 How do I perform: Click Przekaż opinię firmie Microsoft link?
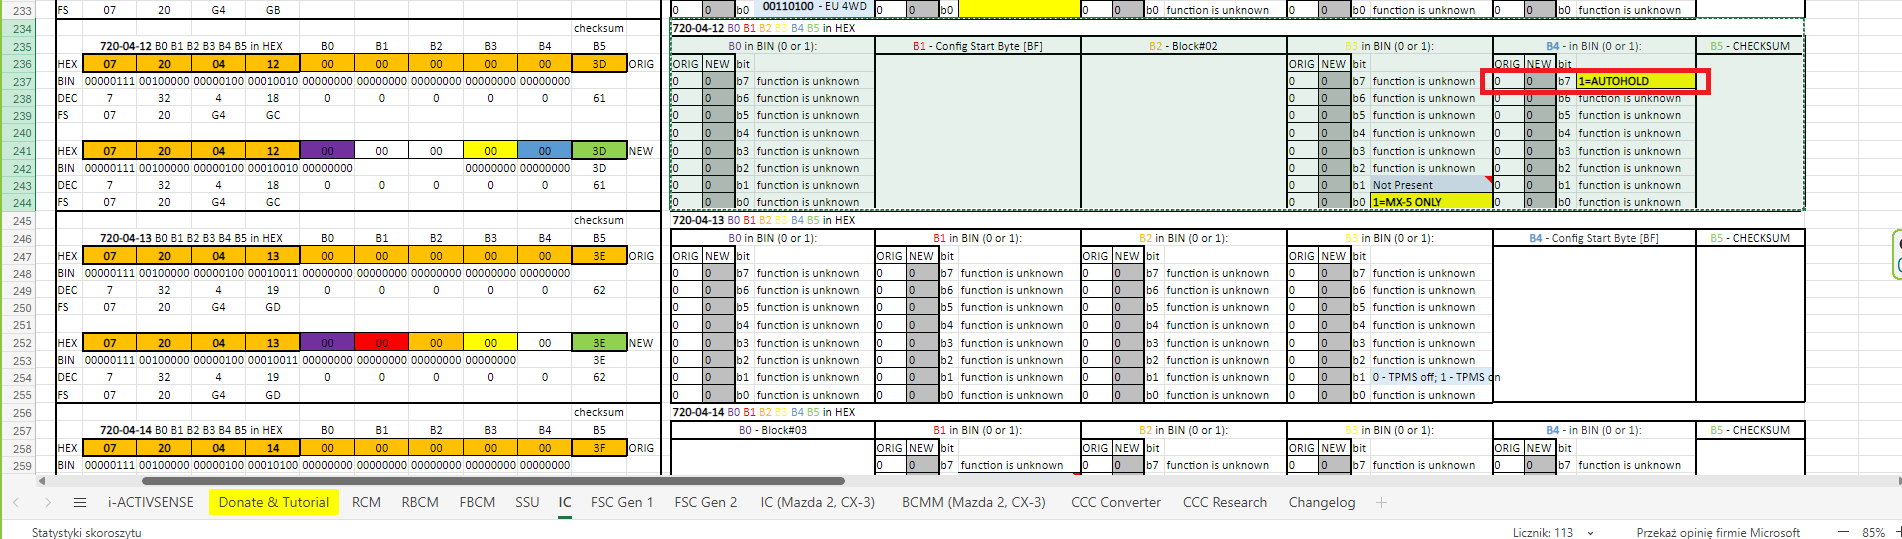tap(1717, 533)
